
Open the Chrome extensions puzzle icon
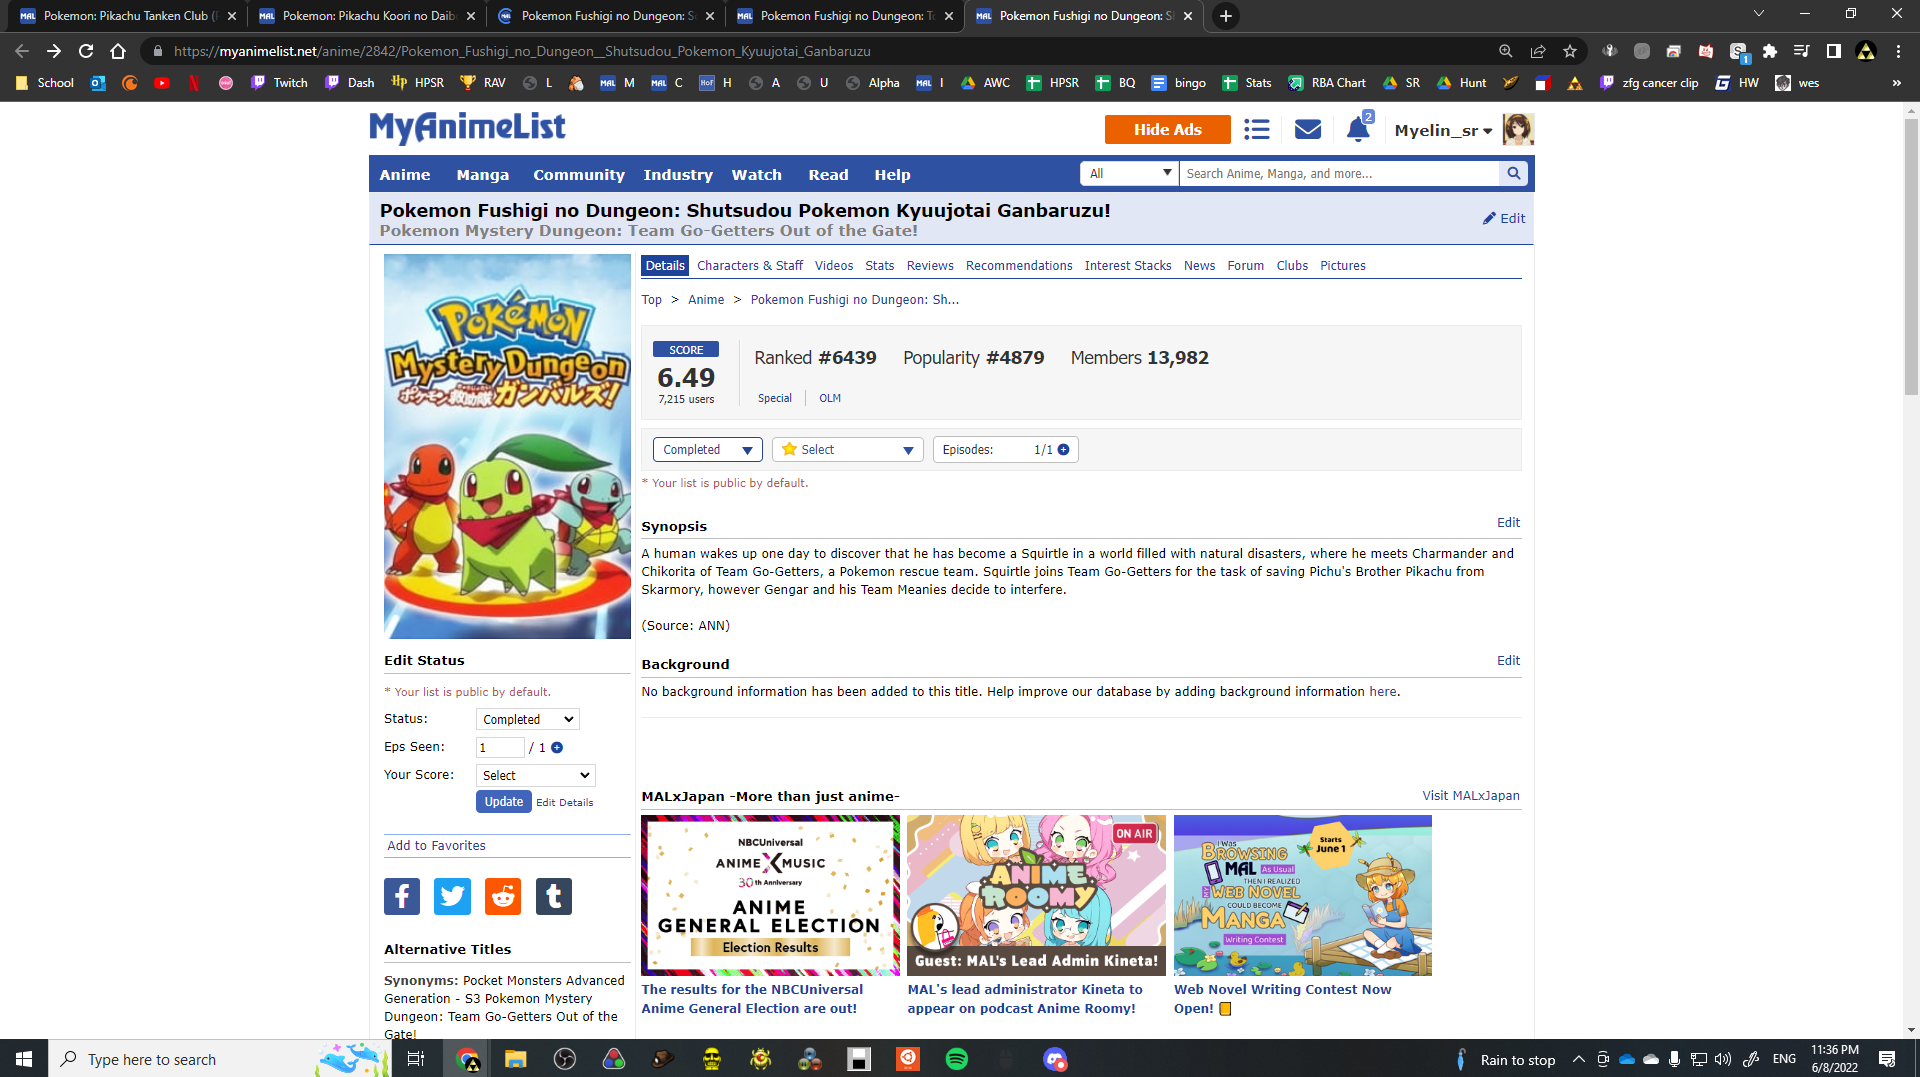point(1770,51)
